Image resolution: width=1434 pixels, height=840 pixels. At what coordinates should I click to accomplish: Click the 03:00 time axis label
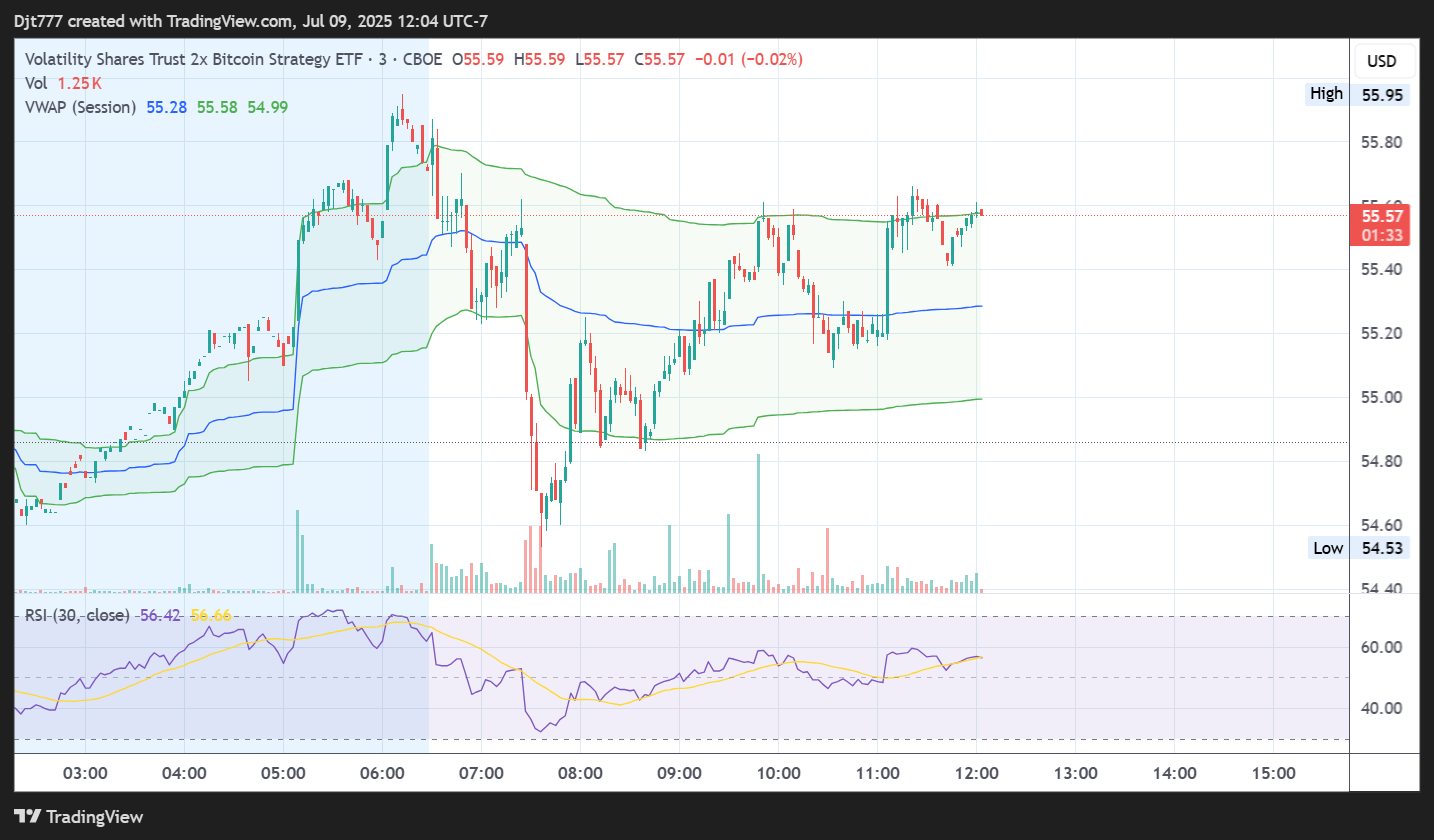tap(86, 773)
